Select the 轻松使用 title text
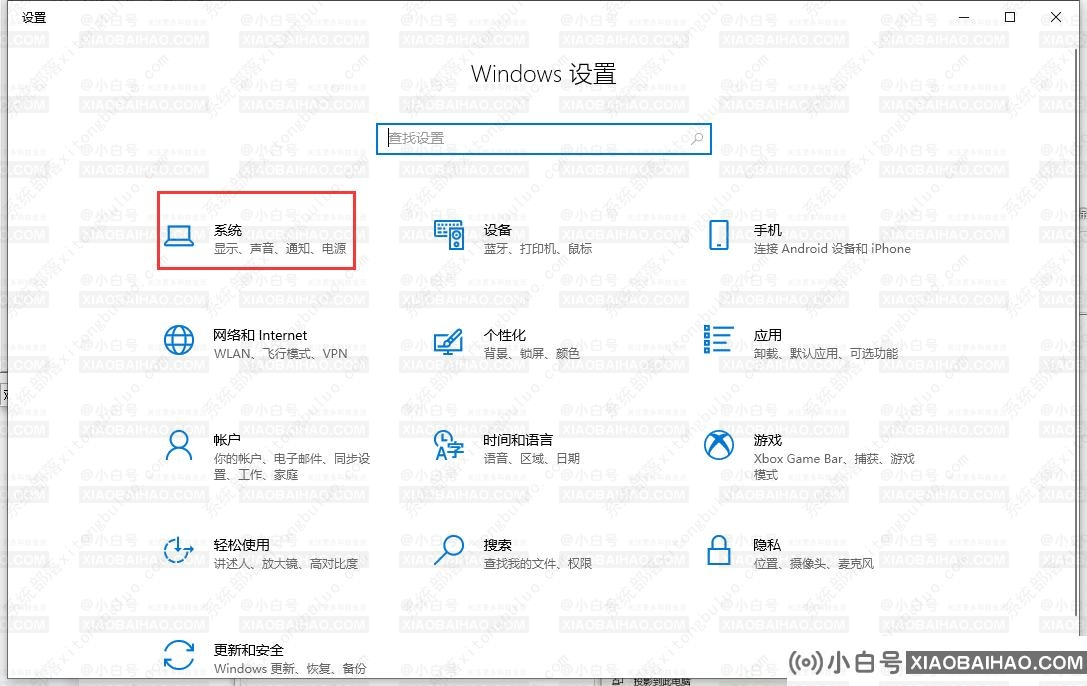 coord(241,545)
